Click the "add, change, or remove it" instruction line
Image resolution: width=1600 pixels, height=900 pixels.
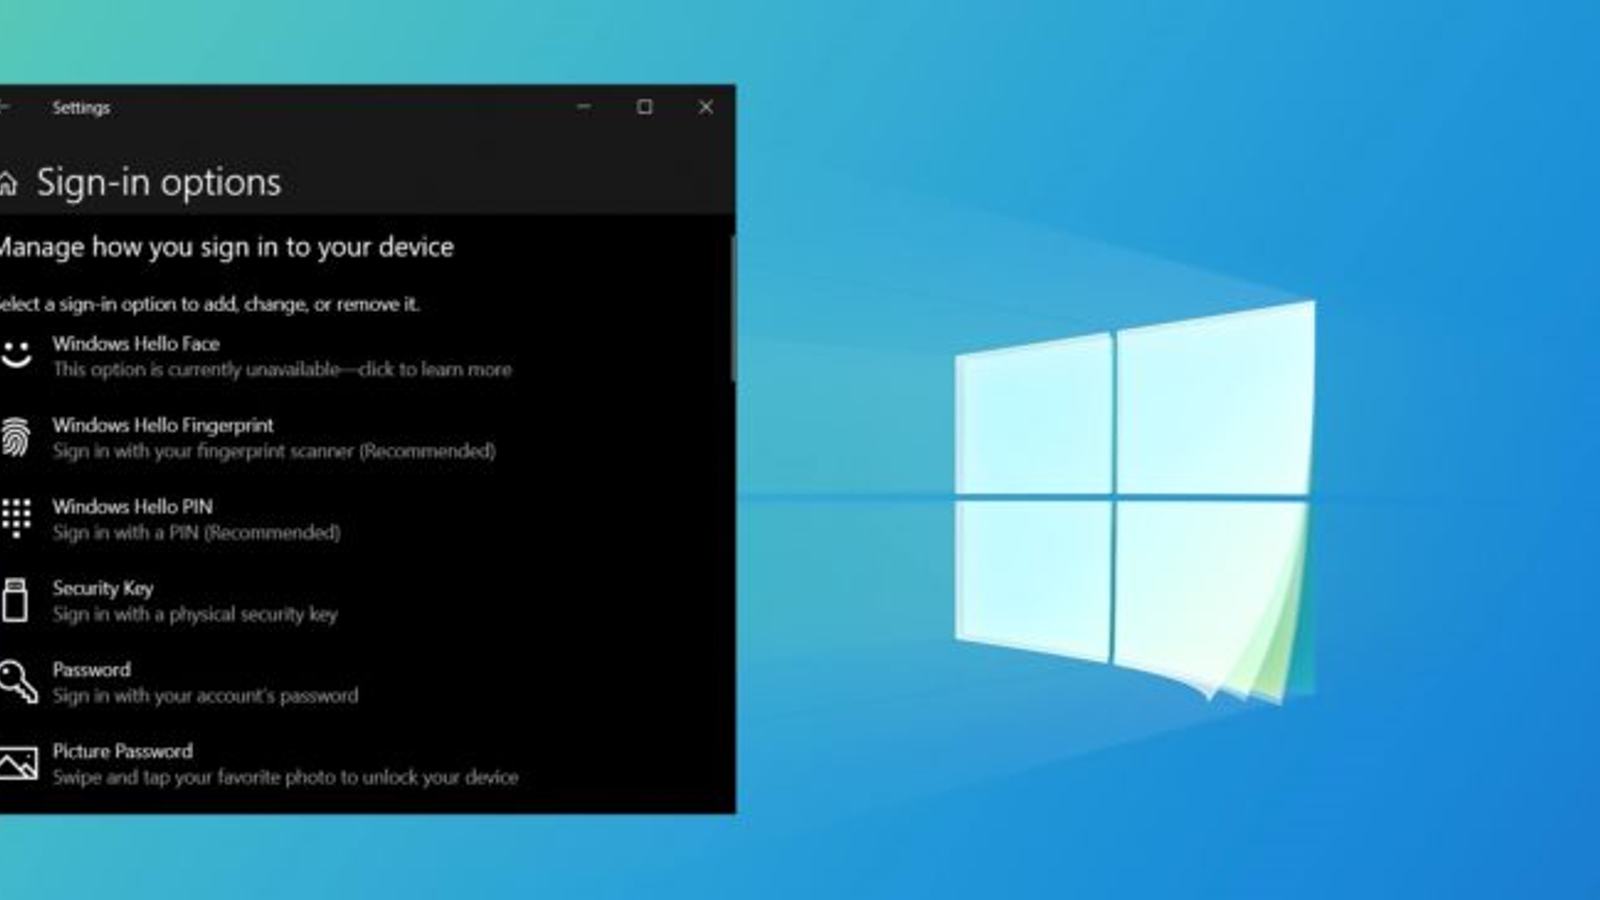pos(209,304)
